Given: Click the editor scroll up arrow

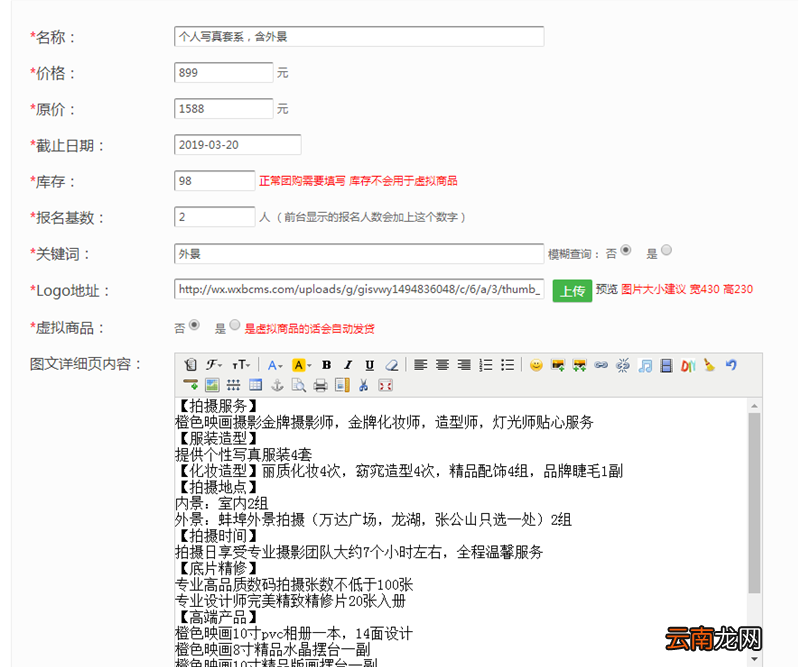Looking at the screenshot, I should (x=754, y=406).
